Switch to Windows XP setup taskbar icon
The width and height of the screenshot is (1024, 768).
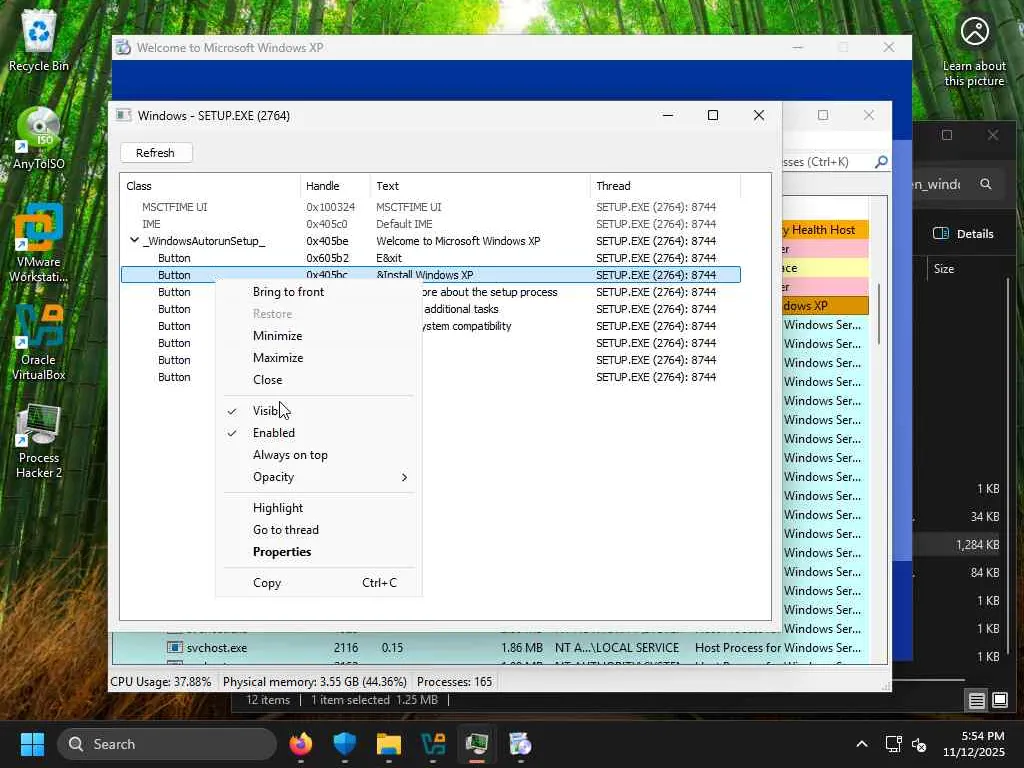click(x=520, y=744)
